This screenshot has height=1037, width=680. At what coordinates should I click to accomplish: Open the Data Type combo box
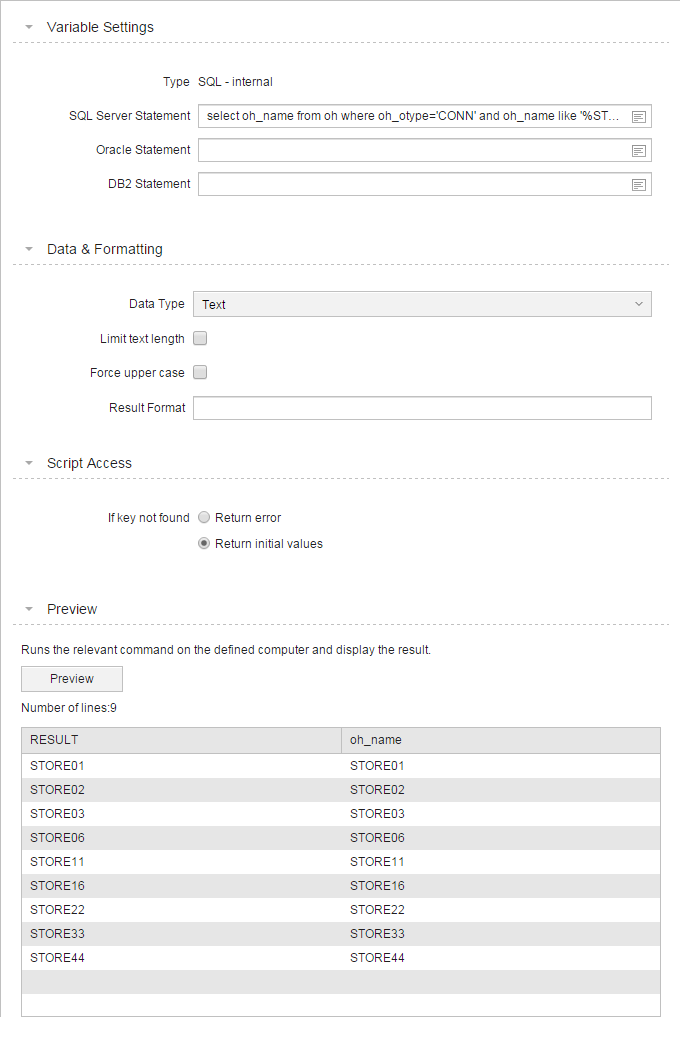tap(422, 303)
